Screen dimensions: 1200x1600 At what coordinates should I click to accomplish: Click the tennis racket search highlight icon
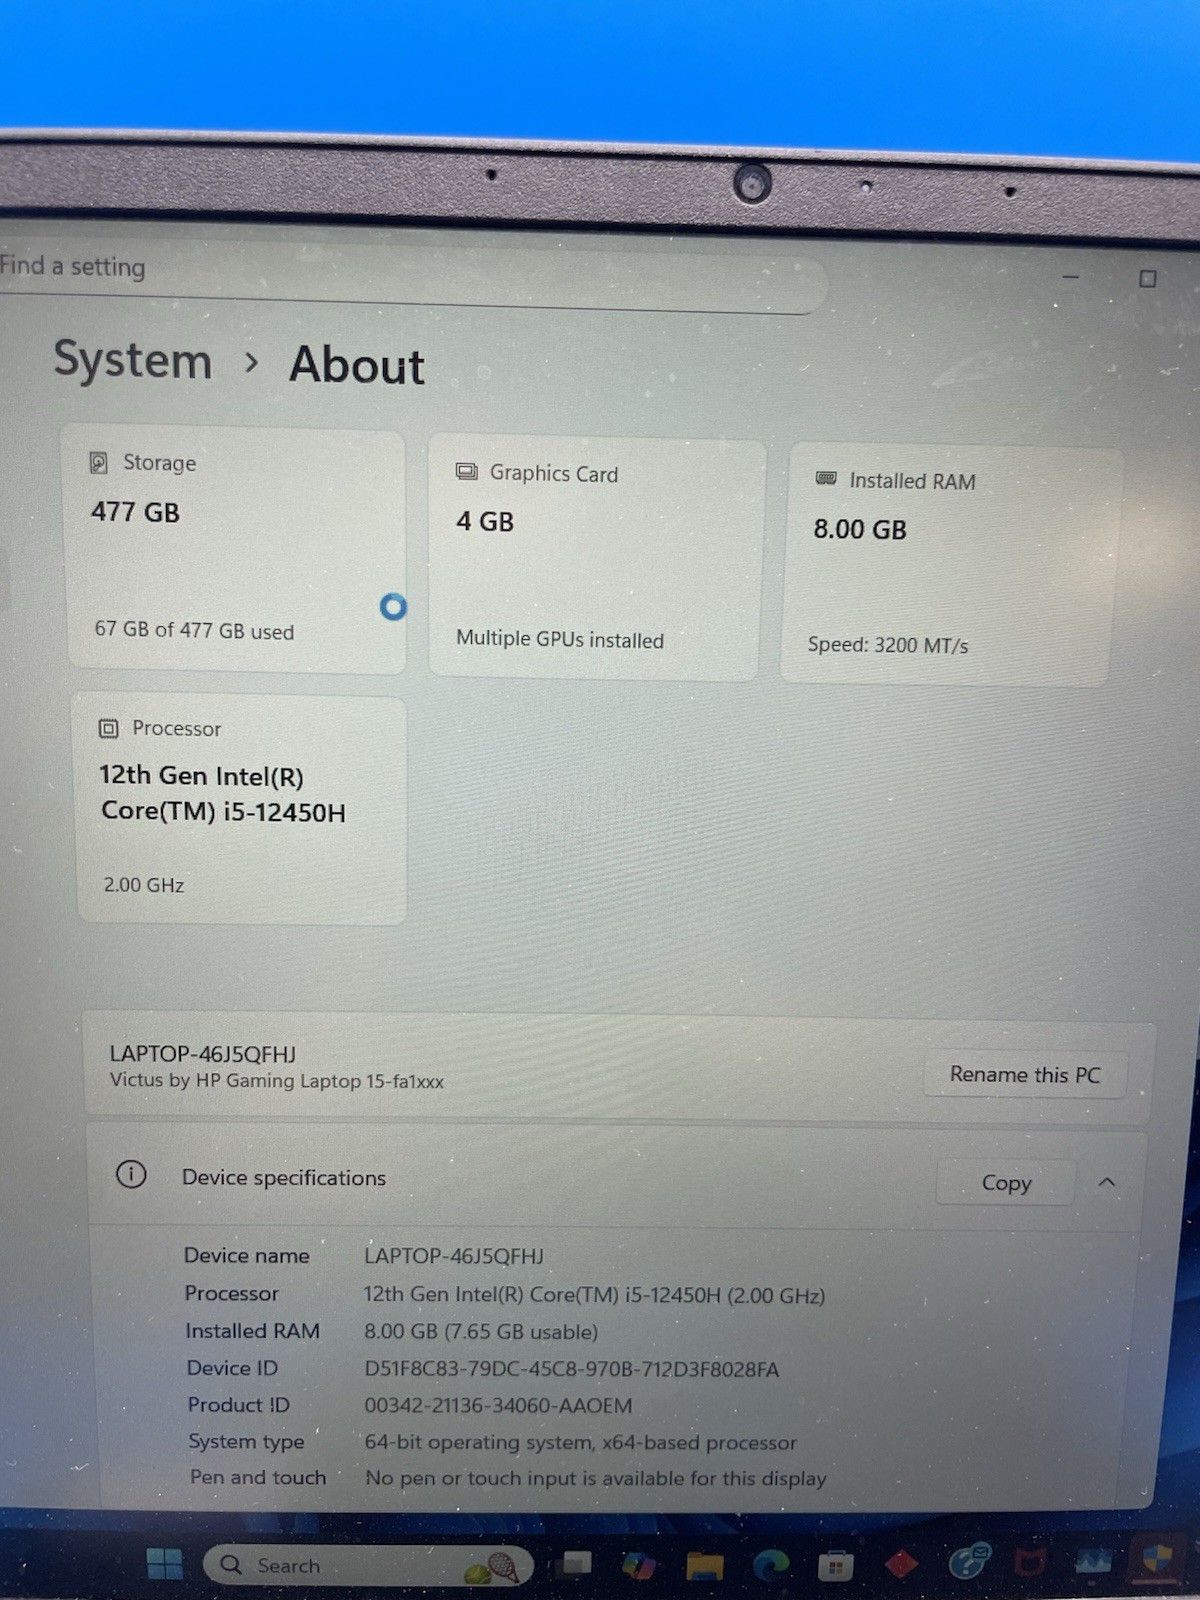pos(493,1567)
